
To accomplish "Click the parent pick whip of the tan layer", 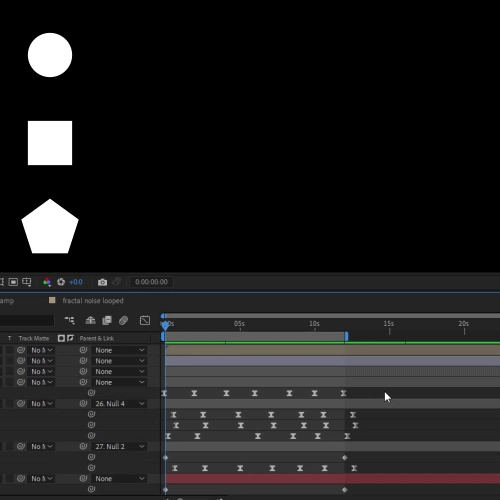I will 83,350.
